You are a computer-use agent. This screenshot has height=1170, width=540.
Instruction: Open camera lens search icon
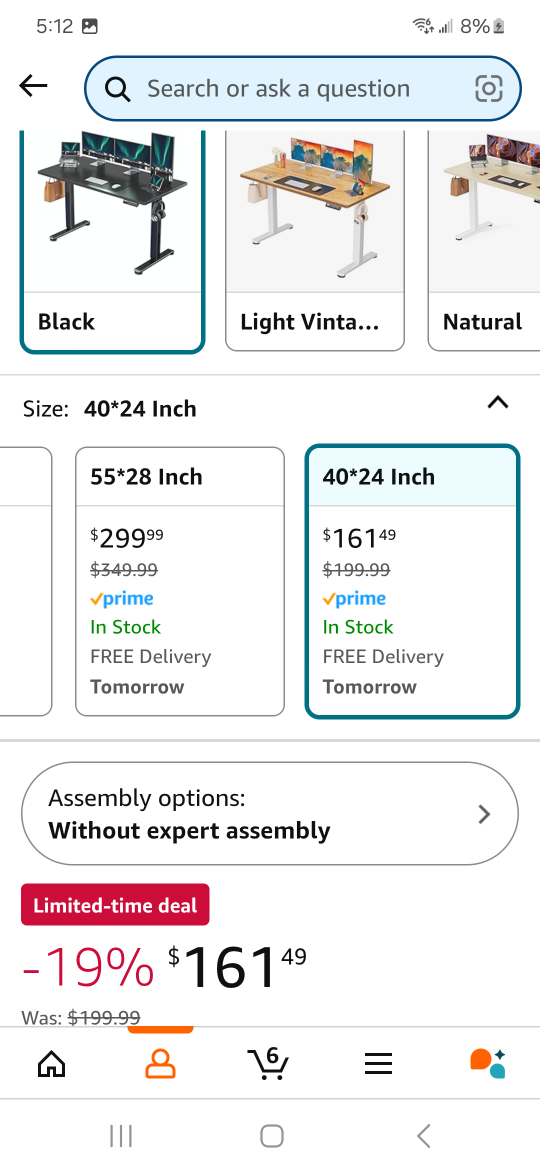(489, 89)
